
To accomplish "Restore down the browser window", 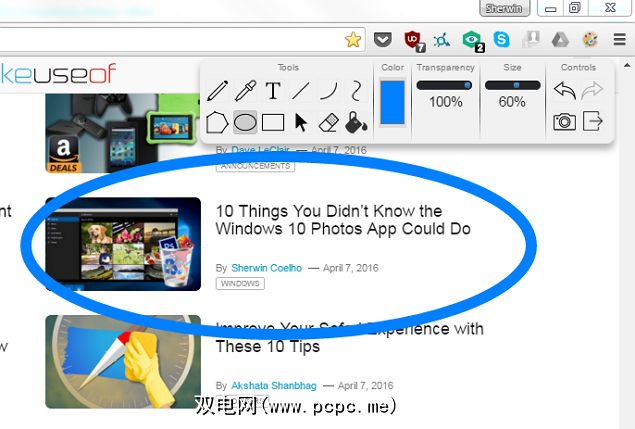I will click(575, 8).
